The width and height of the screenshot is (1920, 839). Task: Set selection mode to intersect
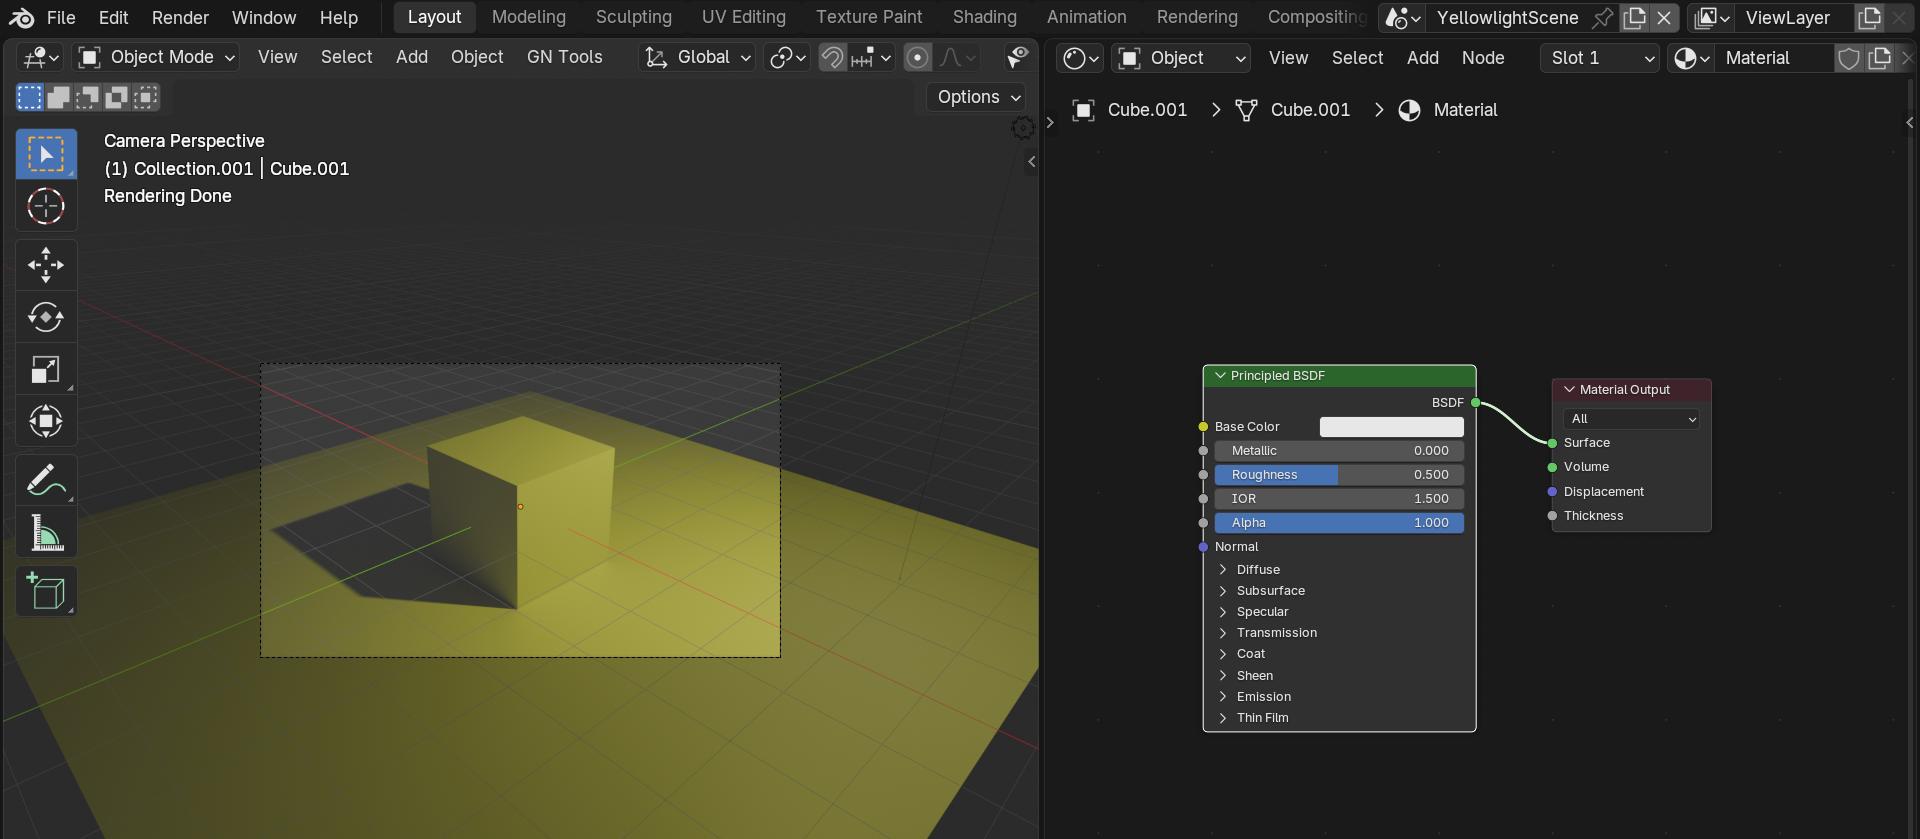(x=146, y=97)
